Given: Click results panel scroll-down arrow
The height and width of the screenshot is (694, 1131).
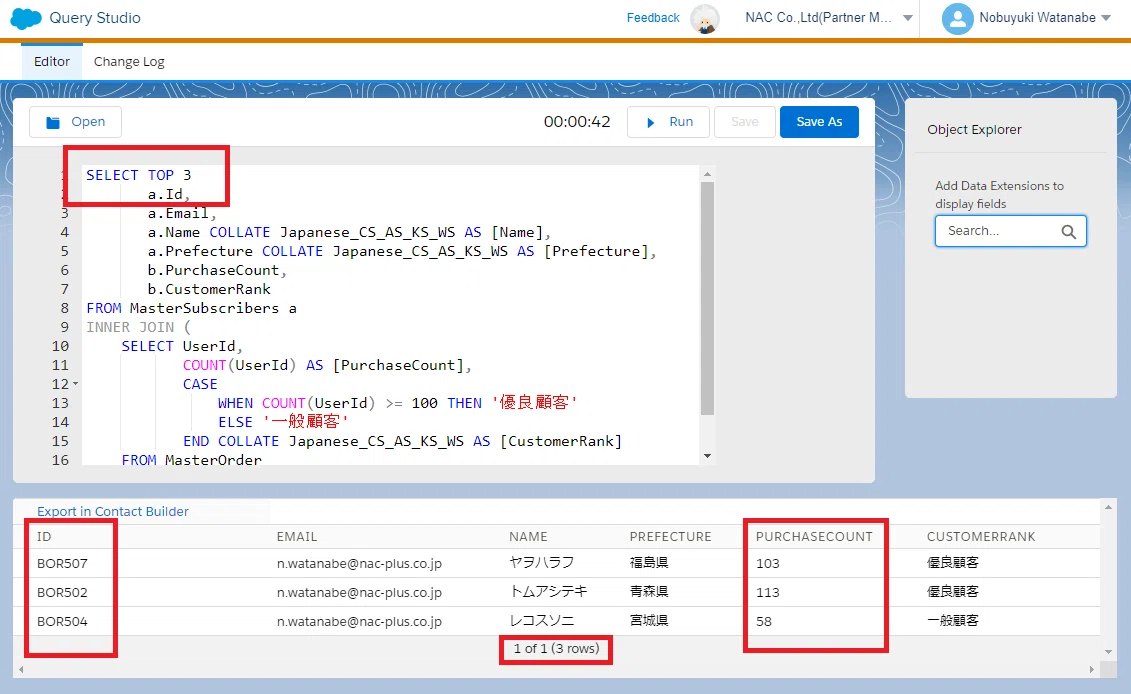Looking at the screenshot, I should [1109, 652].
